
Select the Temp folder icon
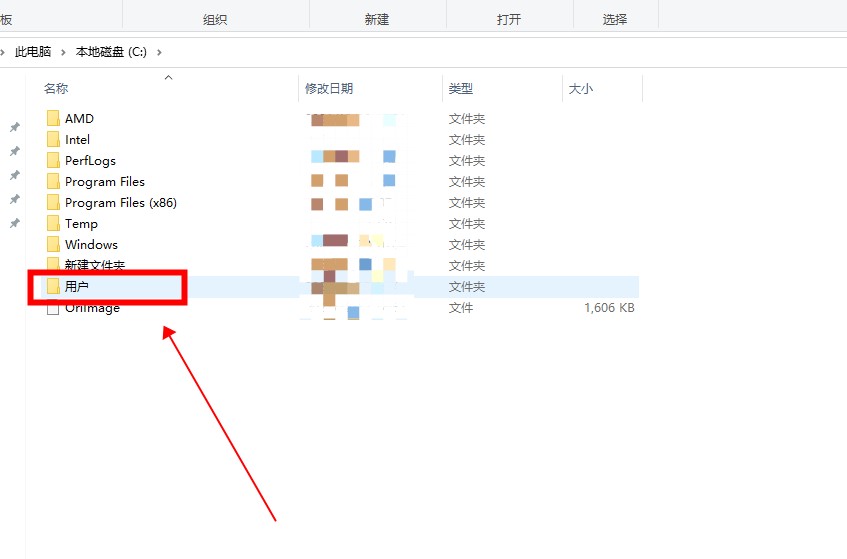(x=54, y=224)
